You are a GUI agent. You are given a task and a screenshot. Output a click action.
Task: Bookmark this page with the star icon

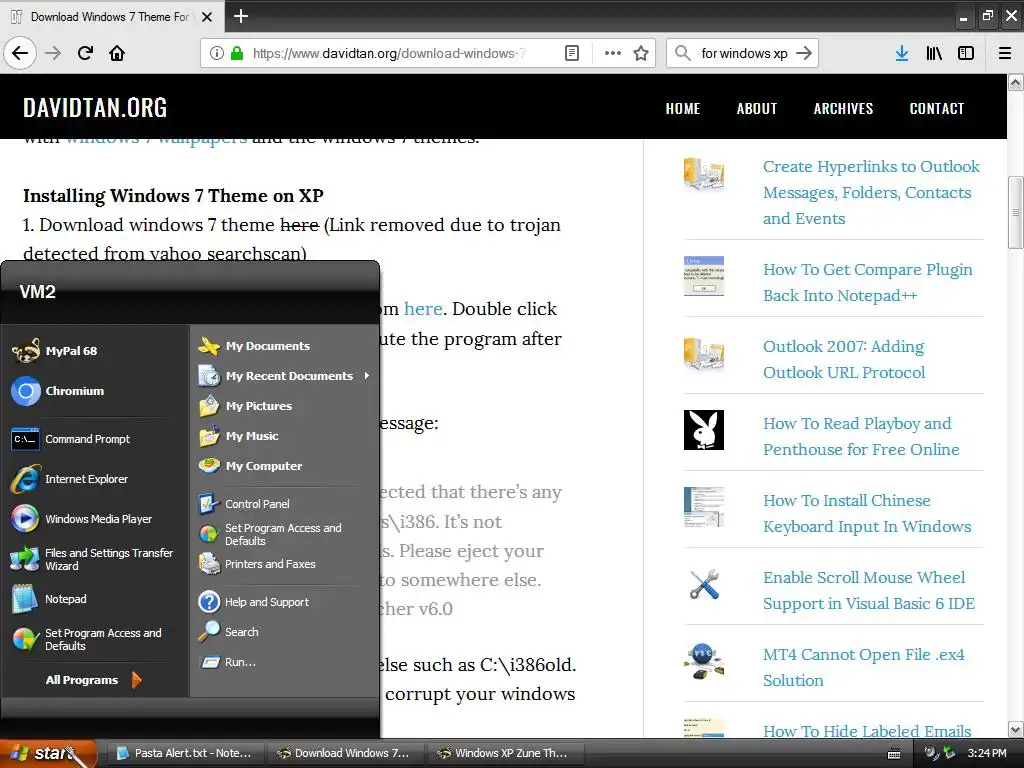pos(641,53)
